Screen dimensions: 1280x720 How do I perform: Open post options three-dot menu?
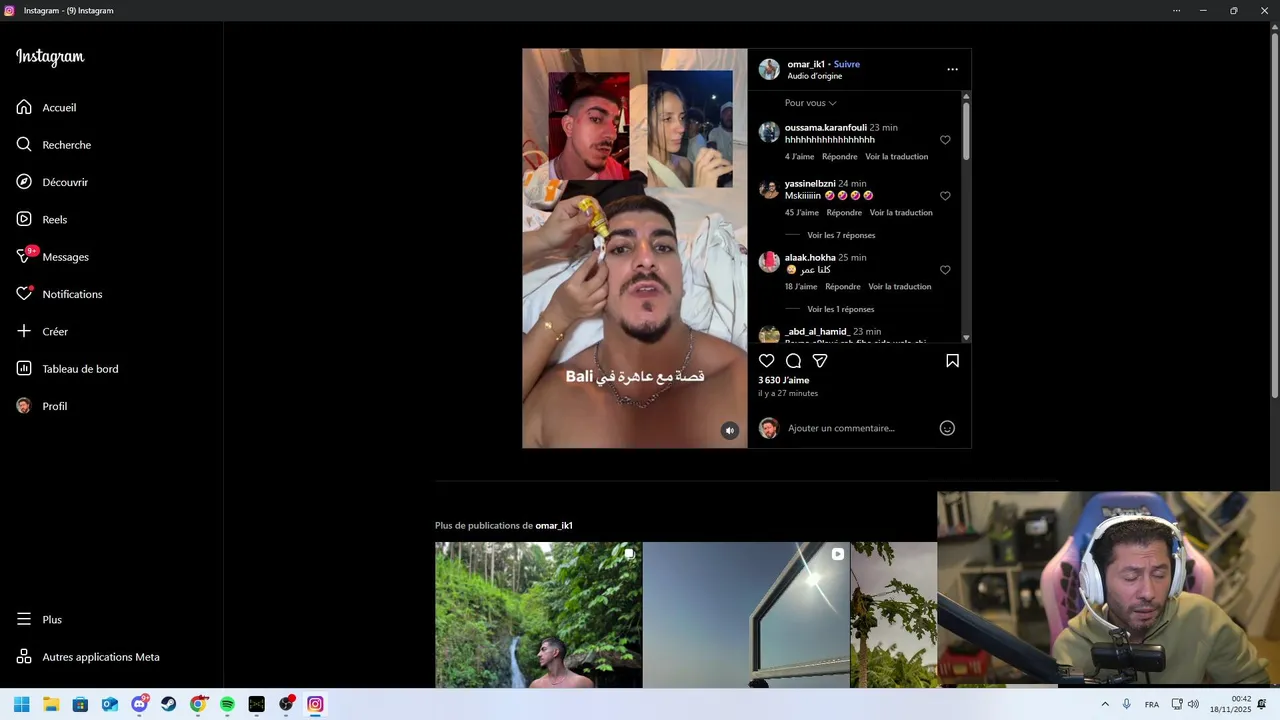click(x=952, y=69)
